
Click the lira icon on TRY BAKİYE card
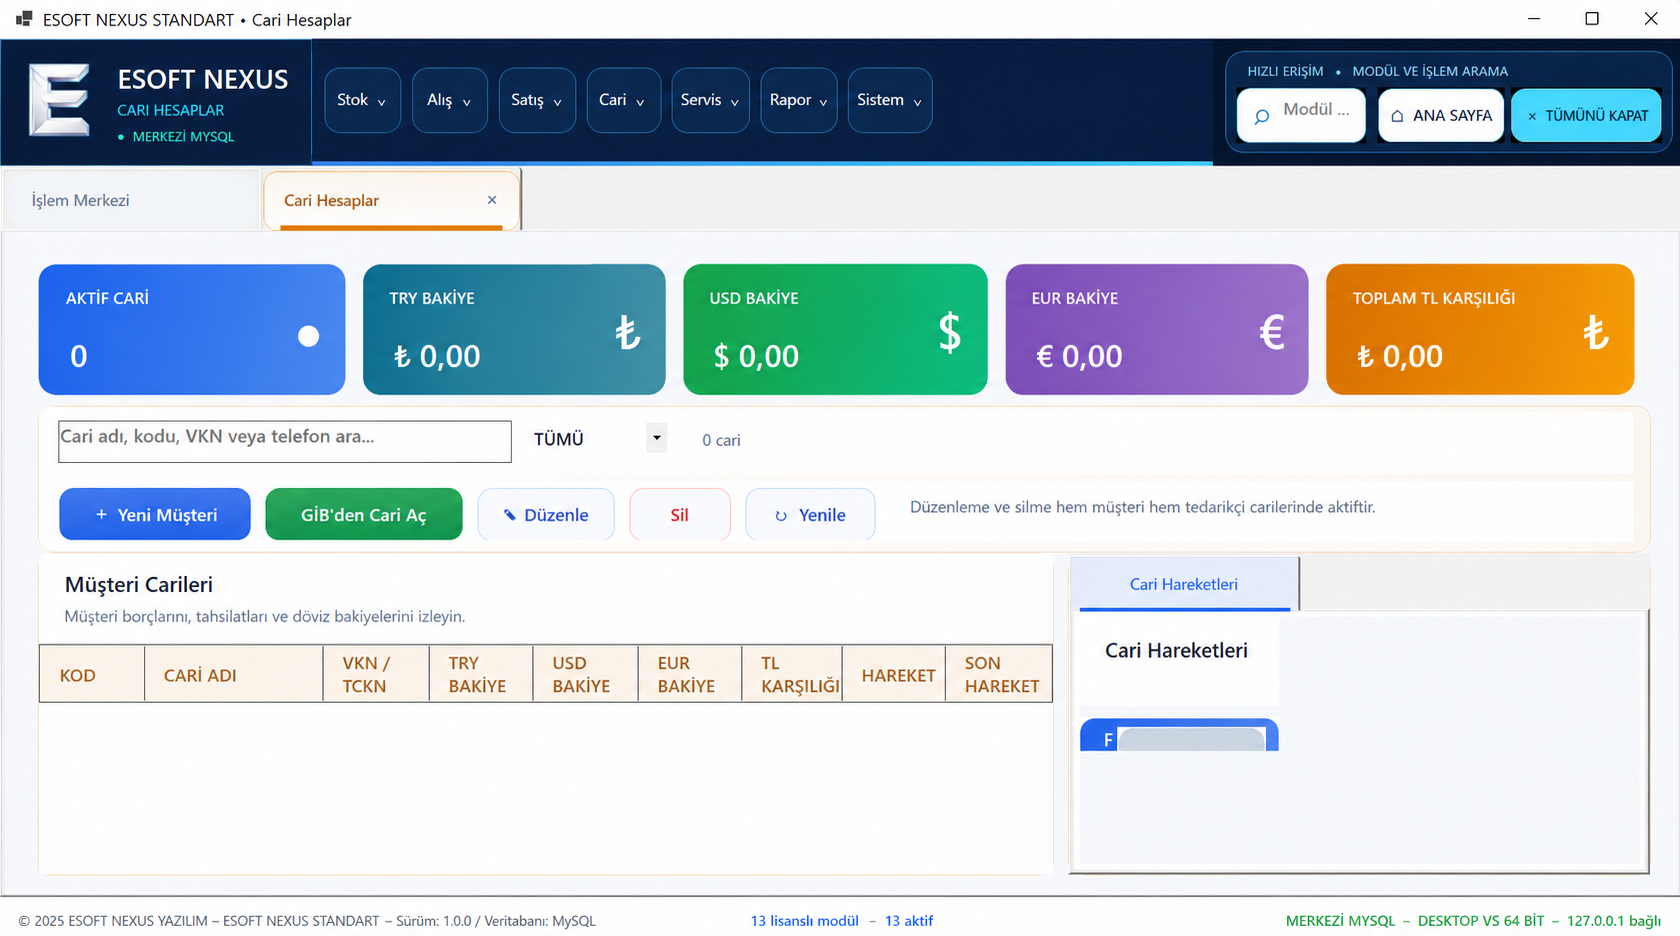627,332
